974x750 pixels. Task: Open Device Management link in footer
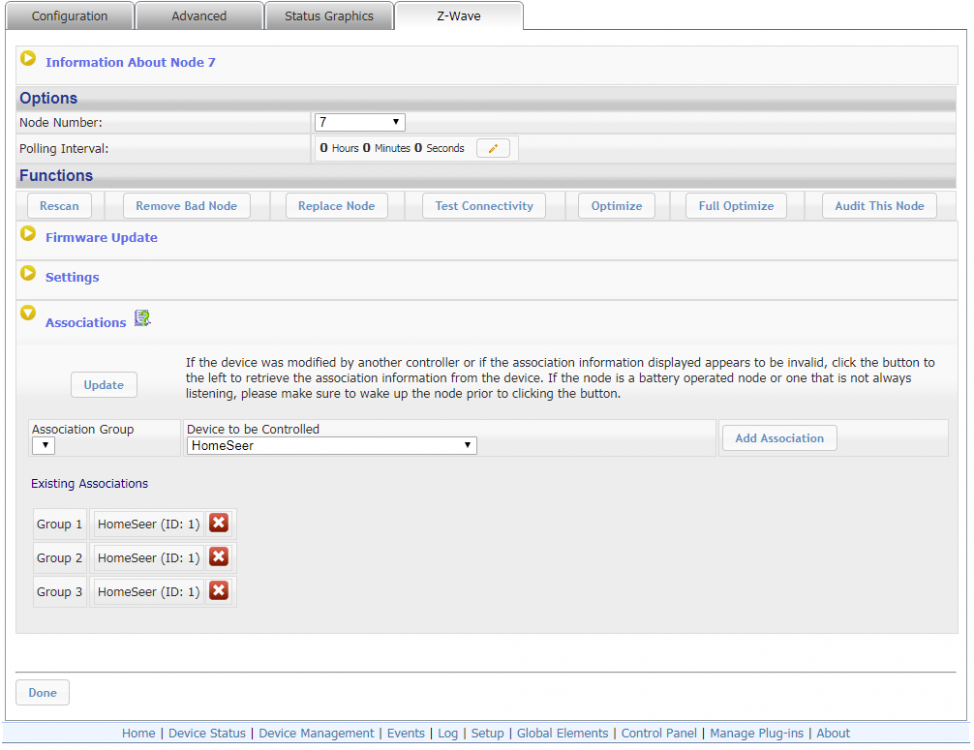[316, 733]
